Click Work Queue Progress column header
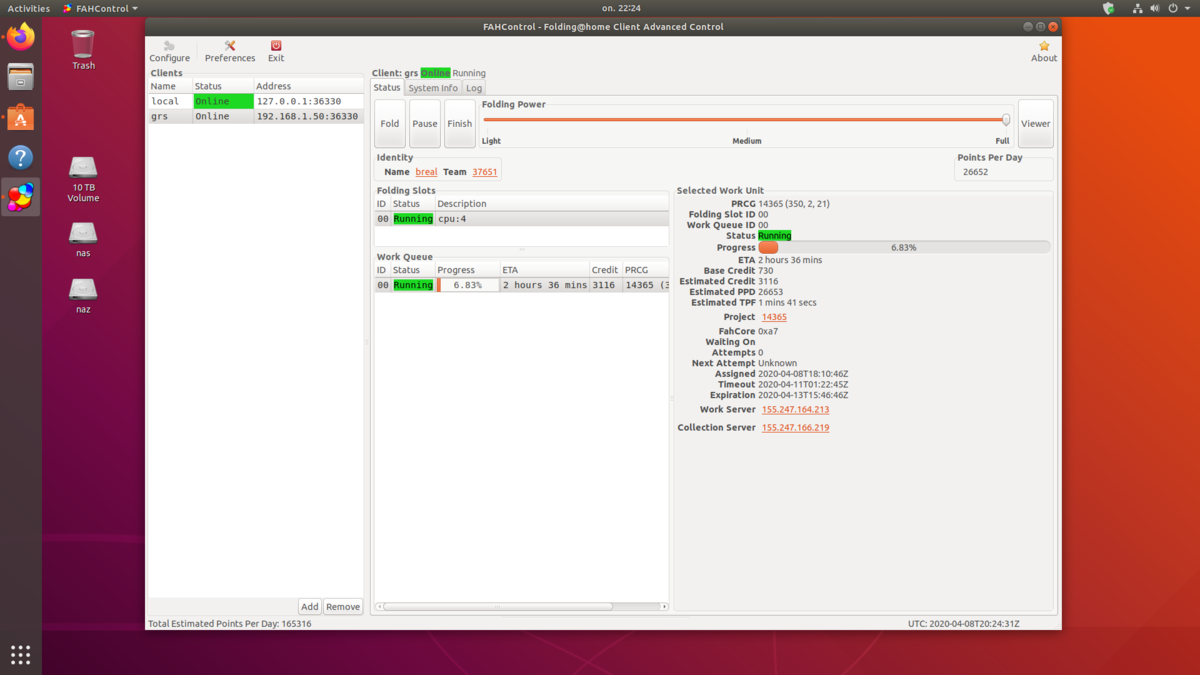The width and height of the screenshot is (1200, 675). 467,270
